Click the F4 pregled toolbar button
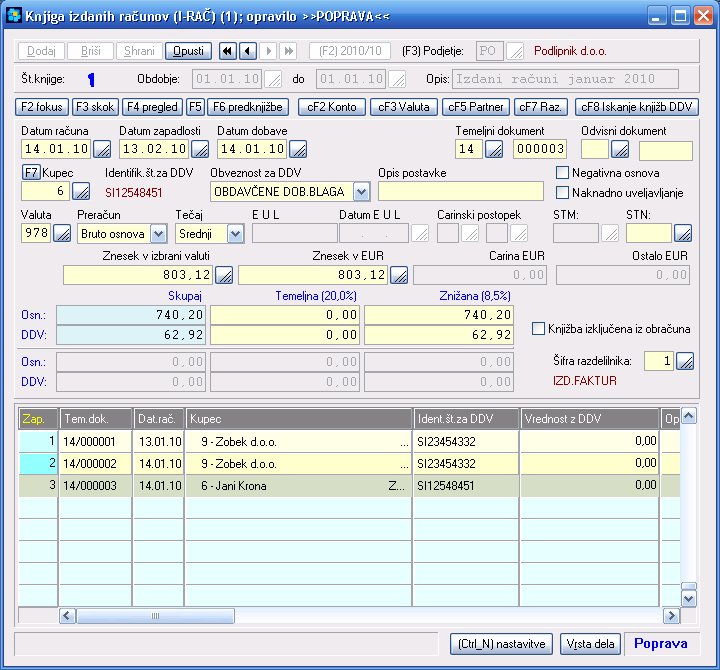Viewport: 720px width, 670px height. click(153, 106)
